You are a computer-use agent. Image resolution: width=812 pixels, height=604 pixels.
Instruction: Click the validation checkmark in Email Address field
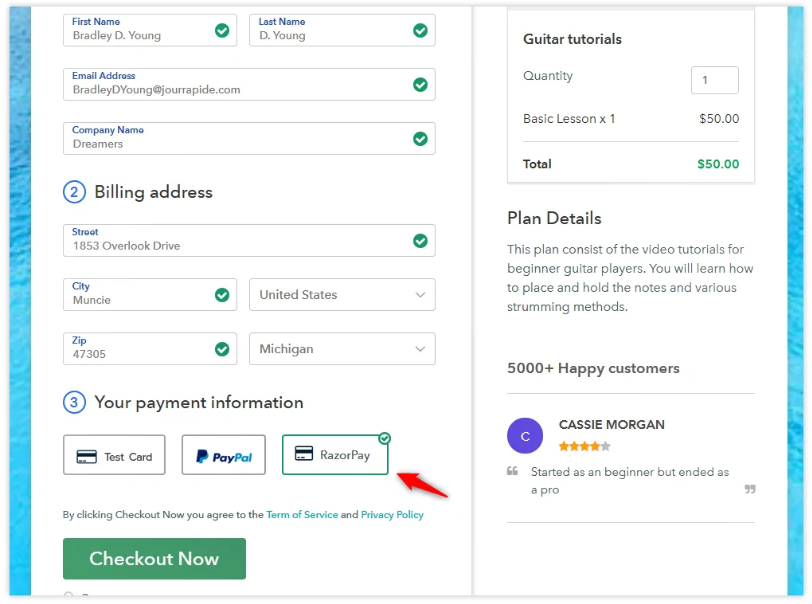click(420, 84)
